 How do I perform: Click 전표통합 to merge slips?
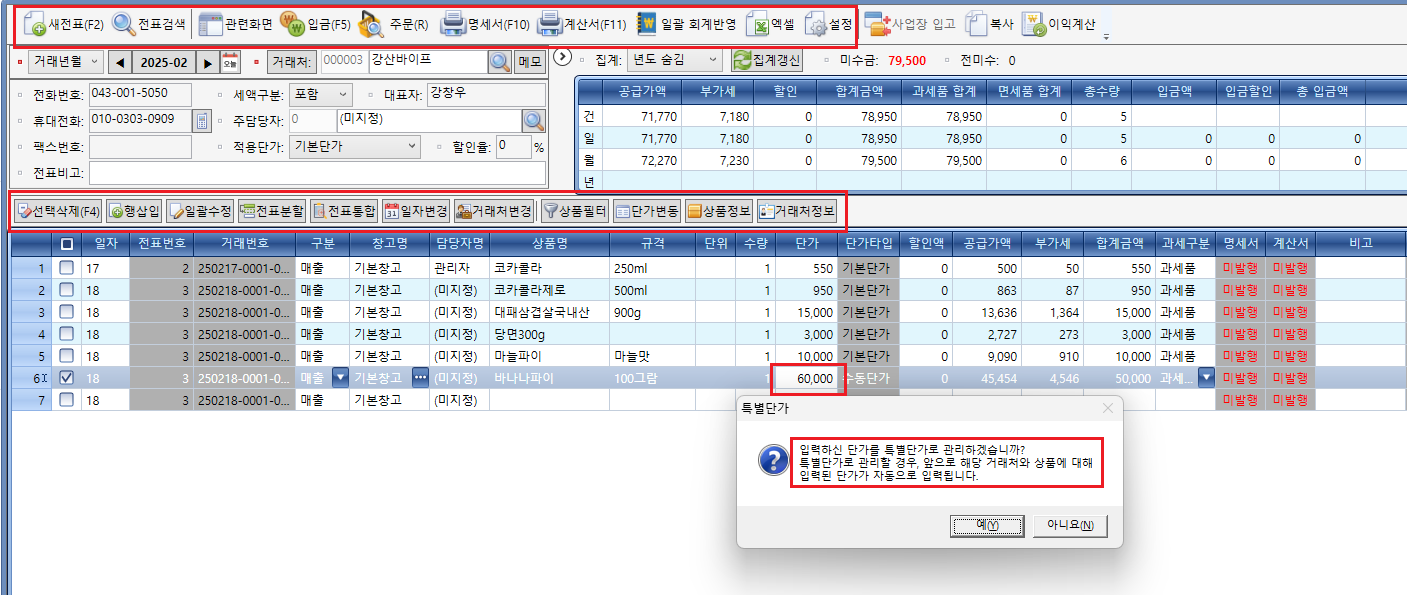[344, 211]
